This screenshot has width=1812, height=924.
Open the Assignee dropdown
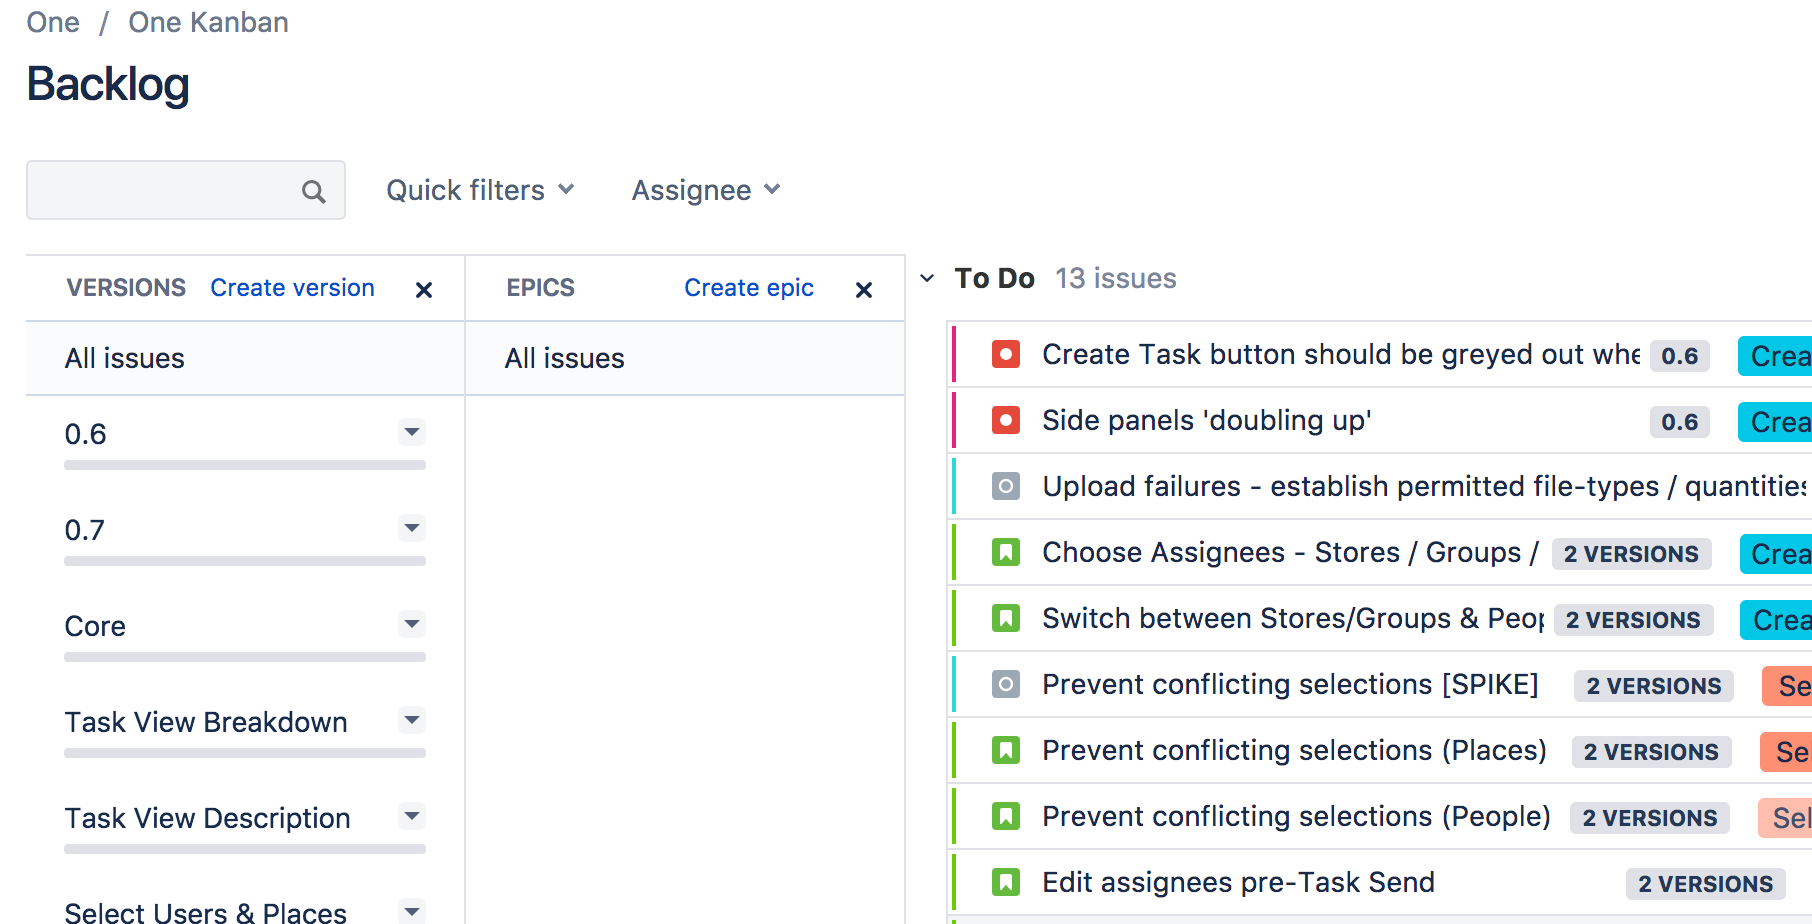coord(706,190)
